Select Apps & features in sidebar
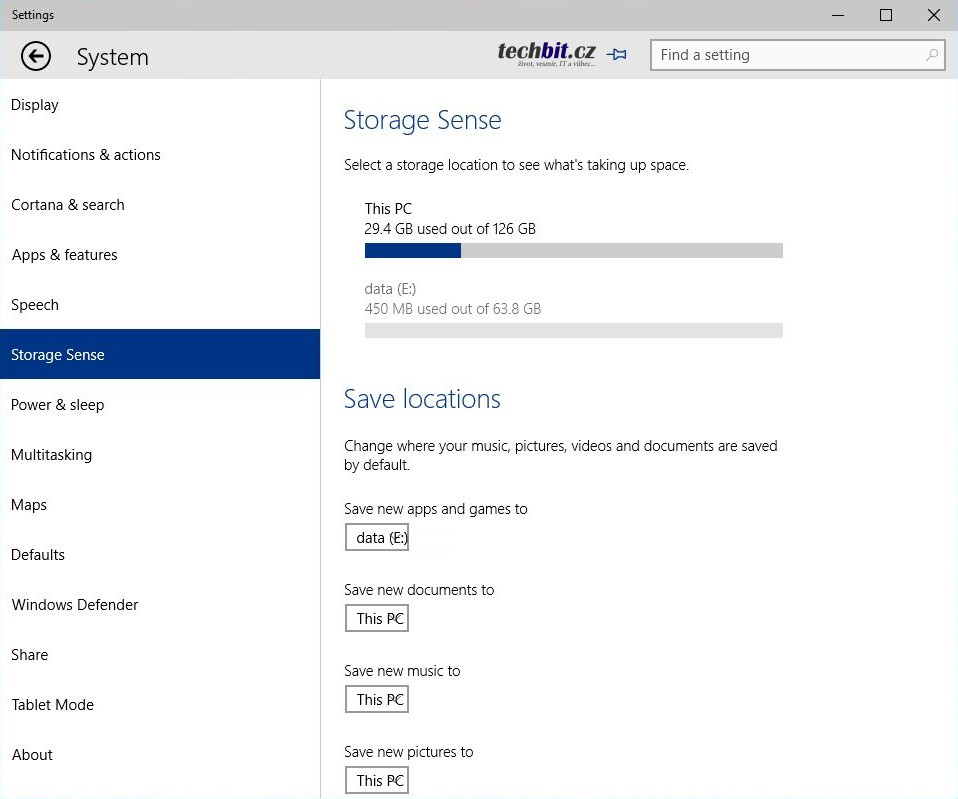The image size is (958, 799). pyautogui.click(x=65, y=255)
